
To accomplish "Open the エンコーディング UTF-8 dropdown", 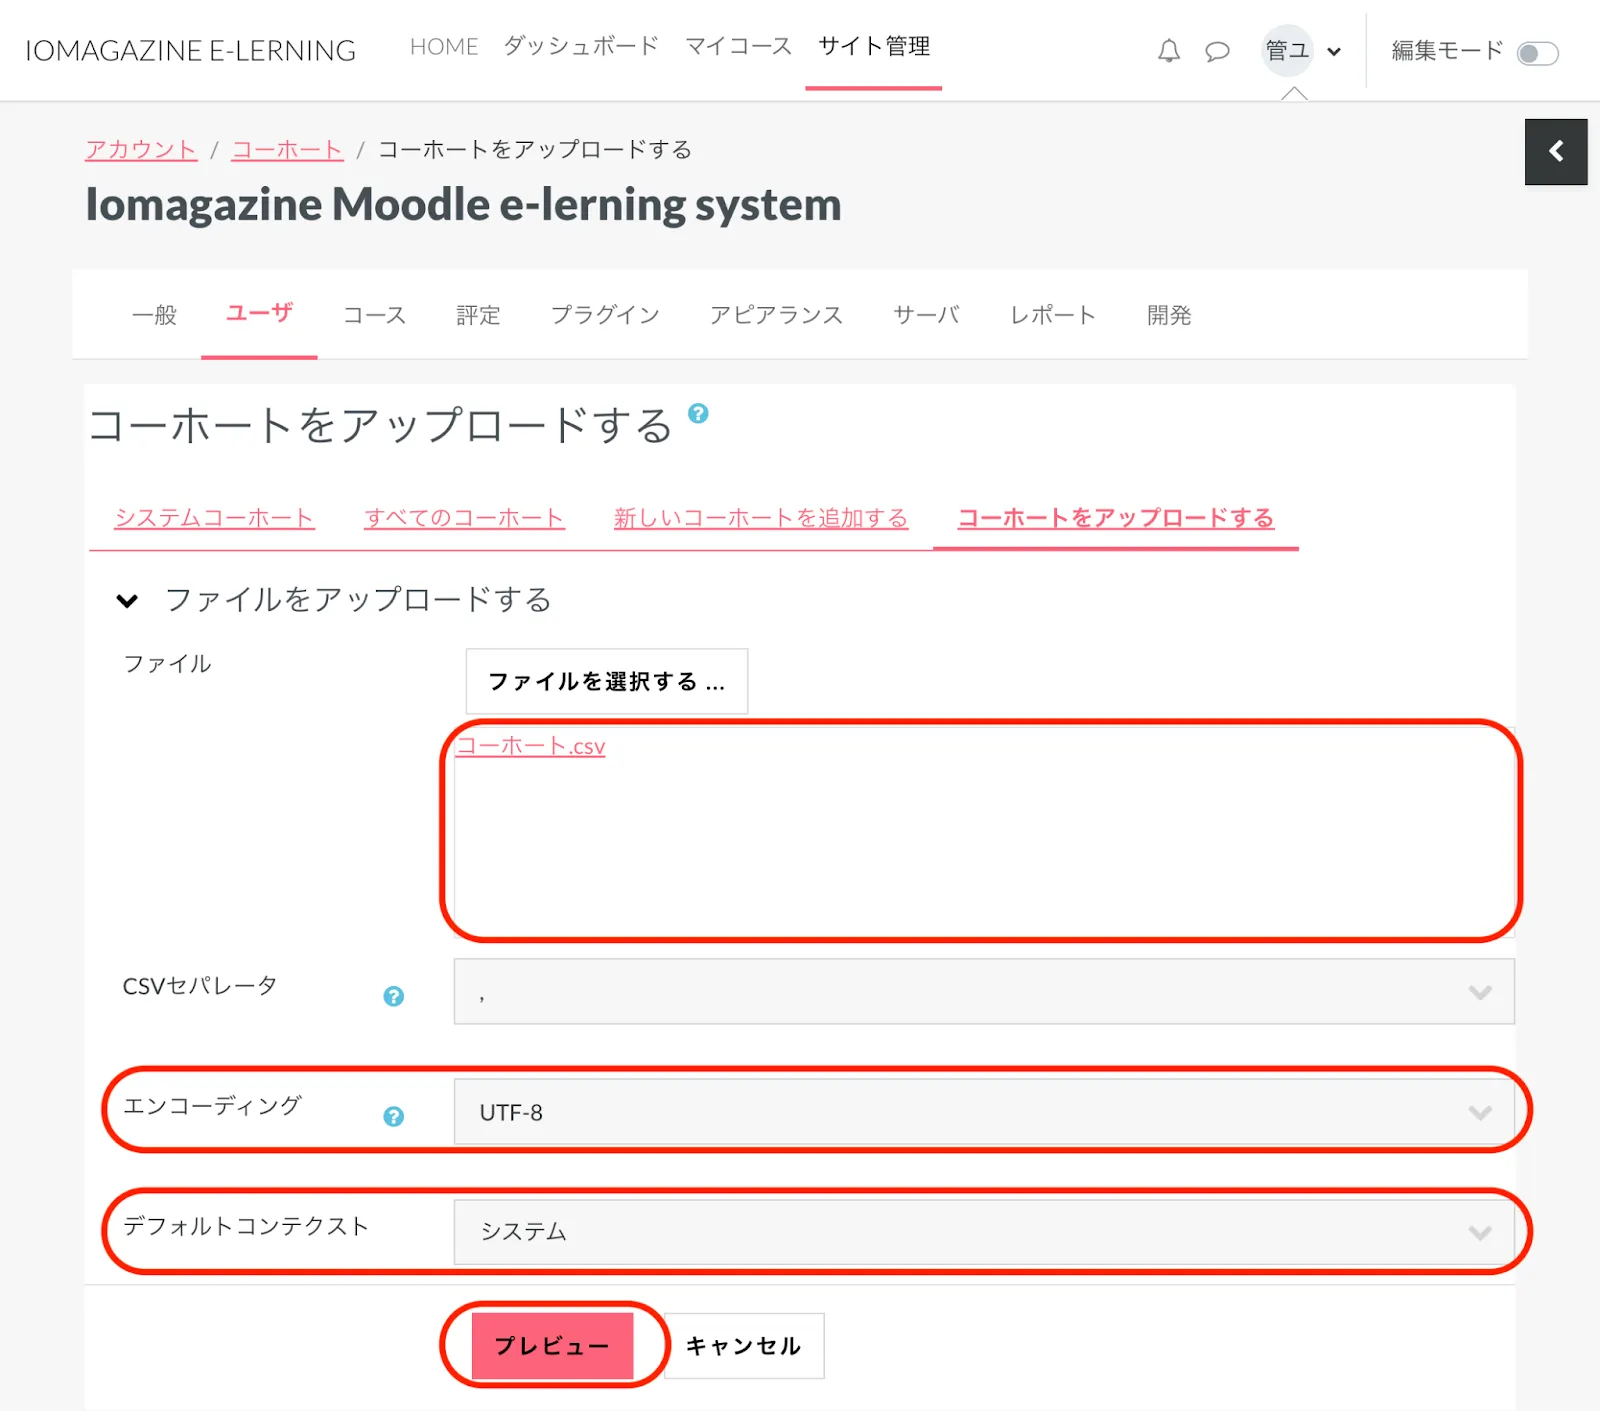I will tap(983, 1112).
